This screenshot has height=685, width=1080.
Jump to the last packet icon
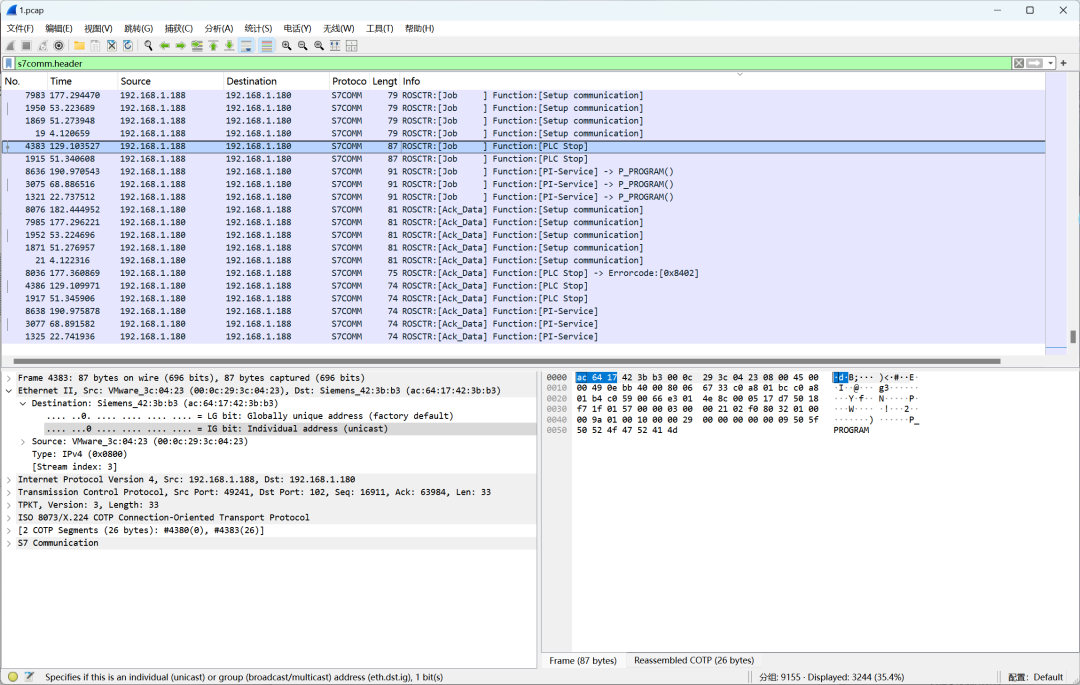[229, 45]
